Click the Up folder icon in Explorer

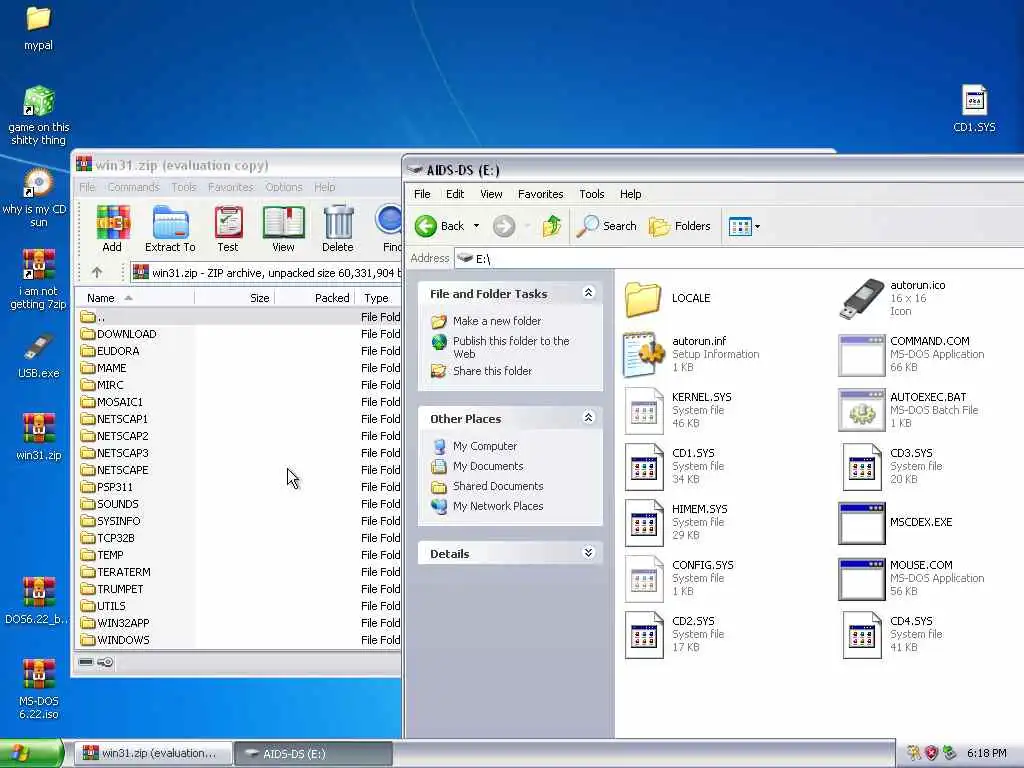(552, 226)
